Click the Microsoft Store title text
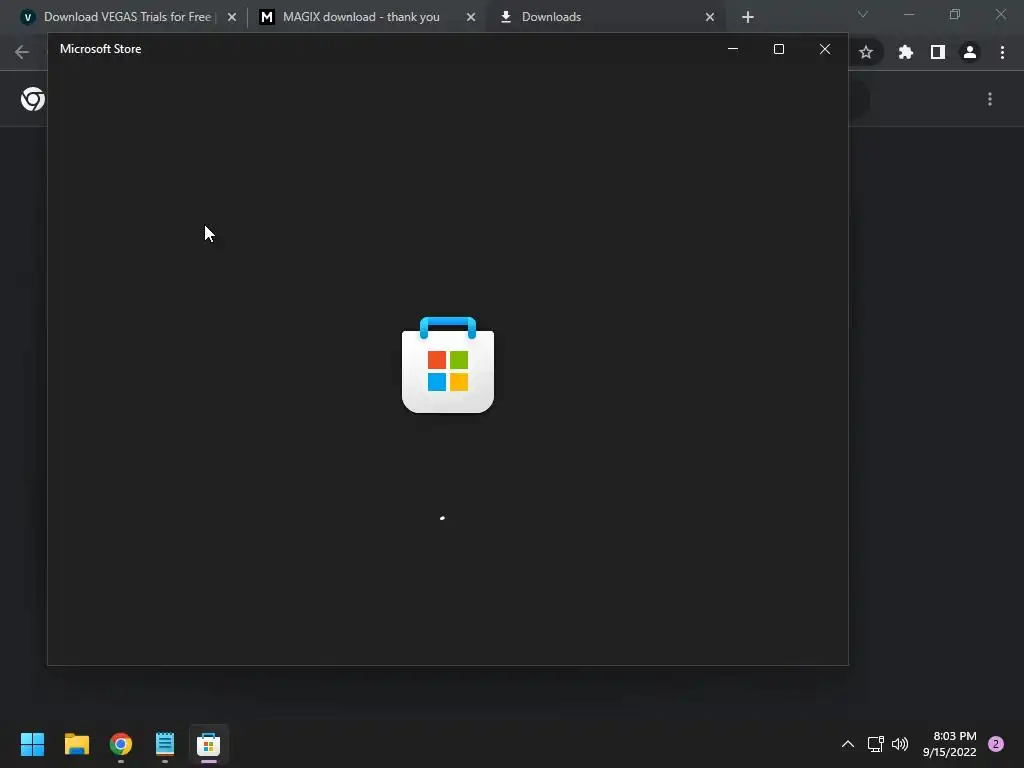The height and width of the screenshot is (768, 1024). [x=101, y=49]
